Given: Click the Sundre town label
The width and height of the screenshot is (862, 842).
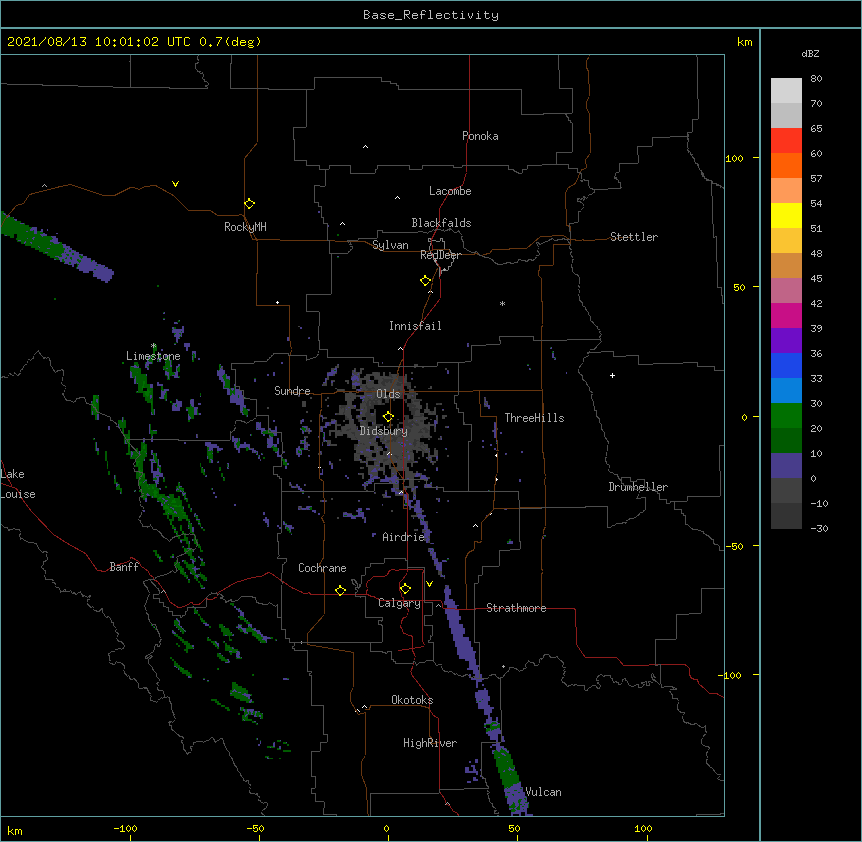Looking at the screenshot, I should coord(292,391).
